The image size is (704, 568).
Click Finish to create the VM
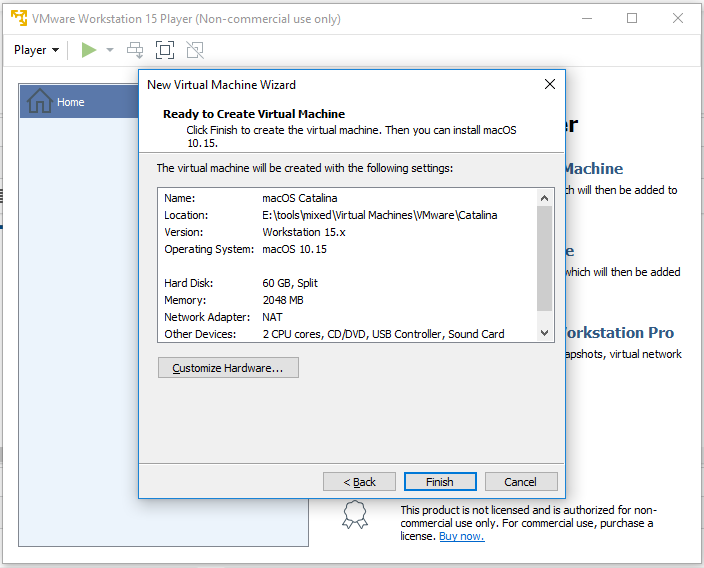tap(440, 482)
